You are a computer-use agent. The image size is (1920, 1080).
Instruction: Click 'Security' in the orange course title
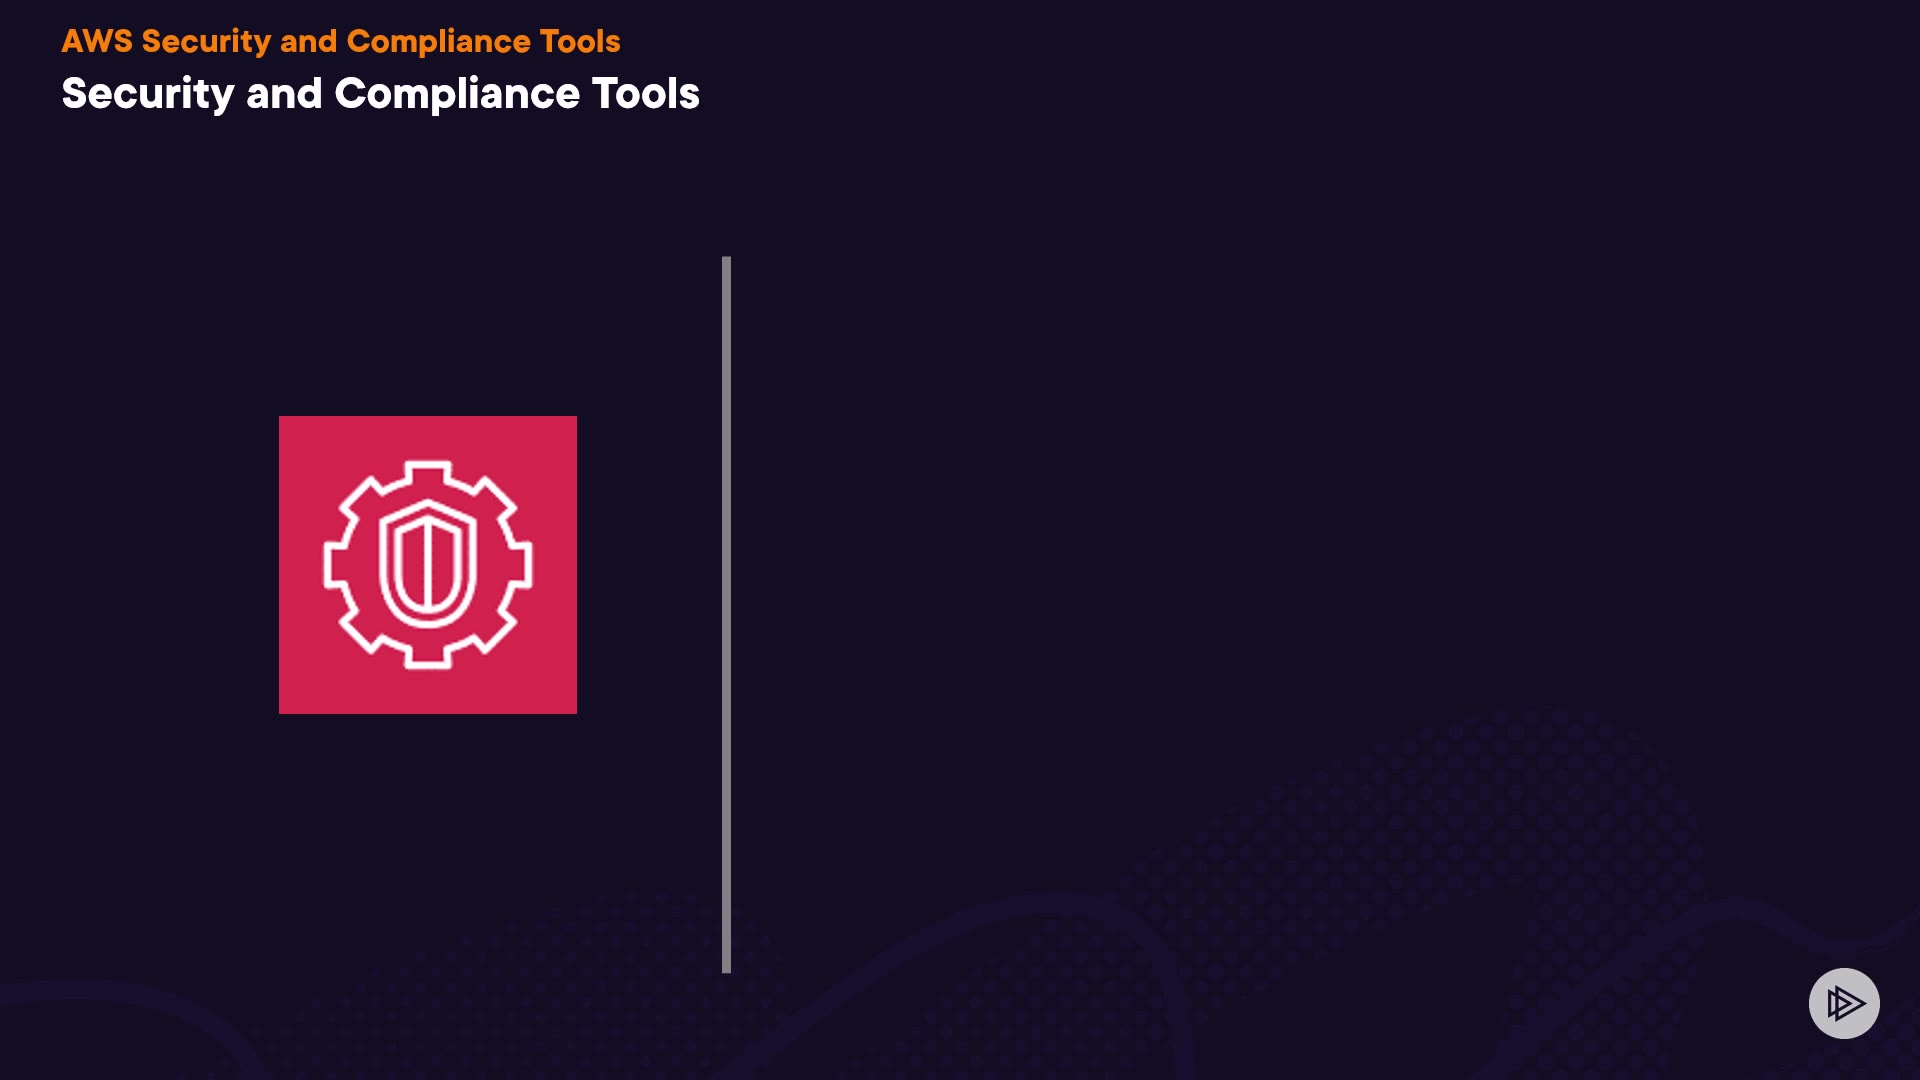click(206, 41)
